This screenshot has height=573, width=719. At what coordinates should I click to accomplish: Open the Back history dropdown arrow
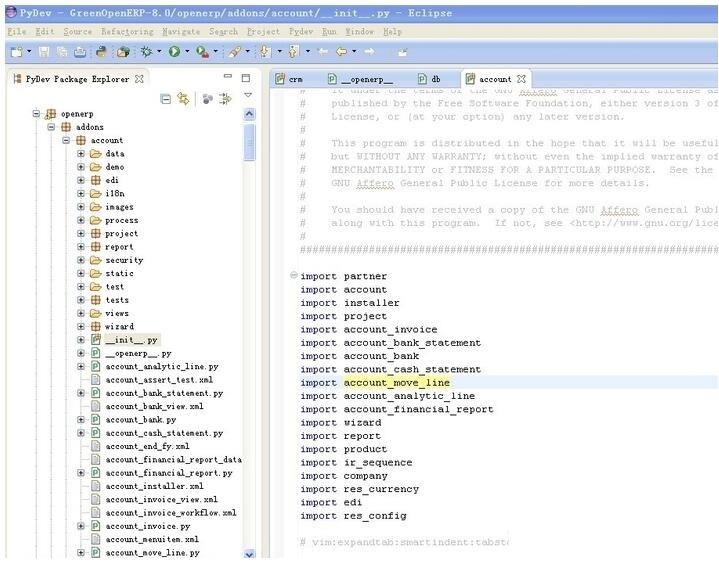tap(354, 51)
